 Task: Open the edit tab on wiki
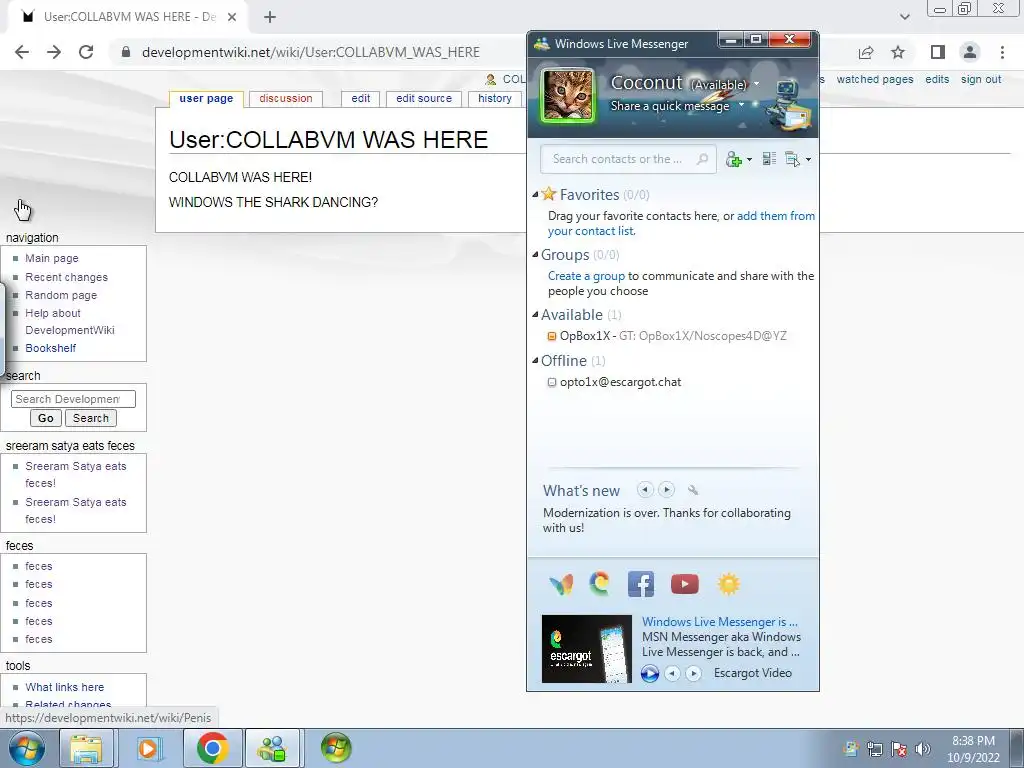(360, 99)
